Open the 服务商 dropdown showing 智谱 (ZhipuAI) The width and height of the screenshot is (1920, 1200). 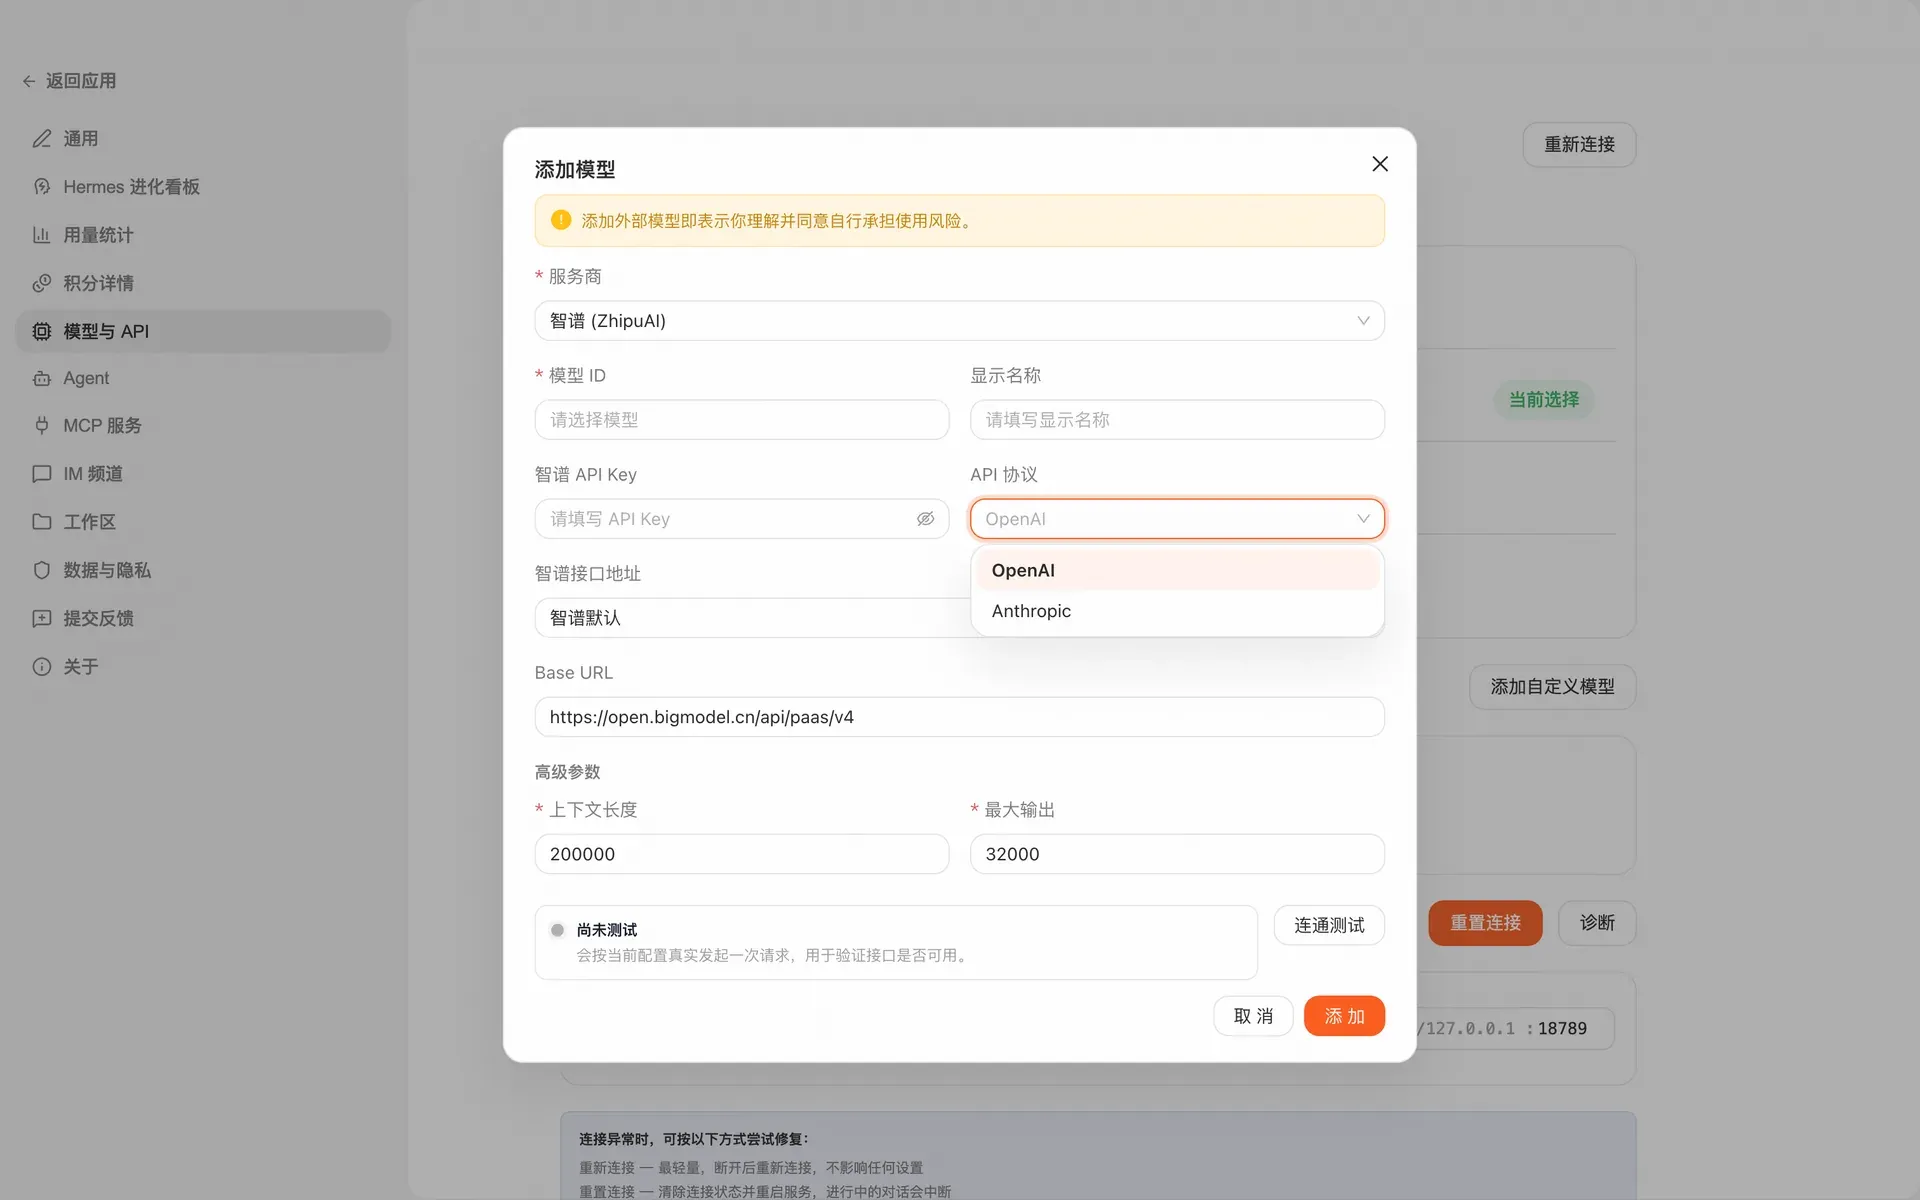(959, 321)
